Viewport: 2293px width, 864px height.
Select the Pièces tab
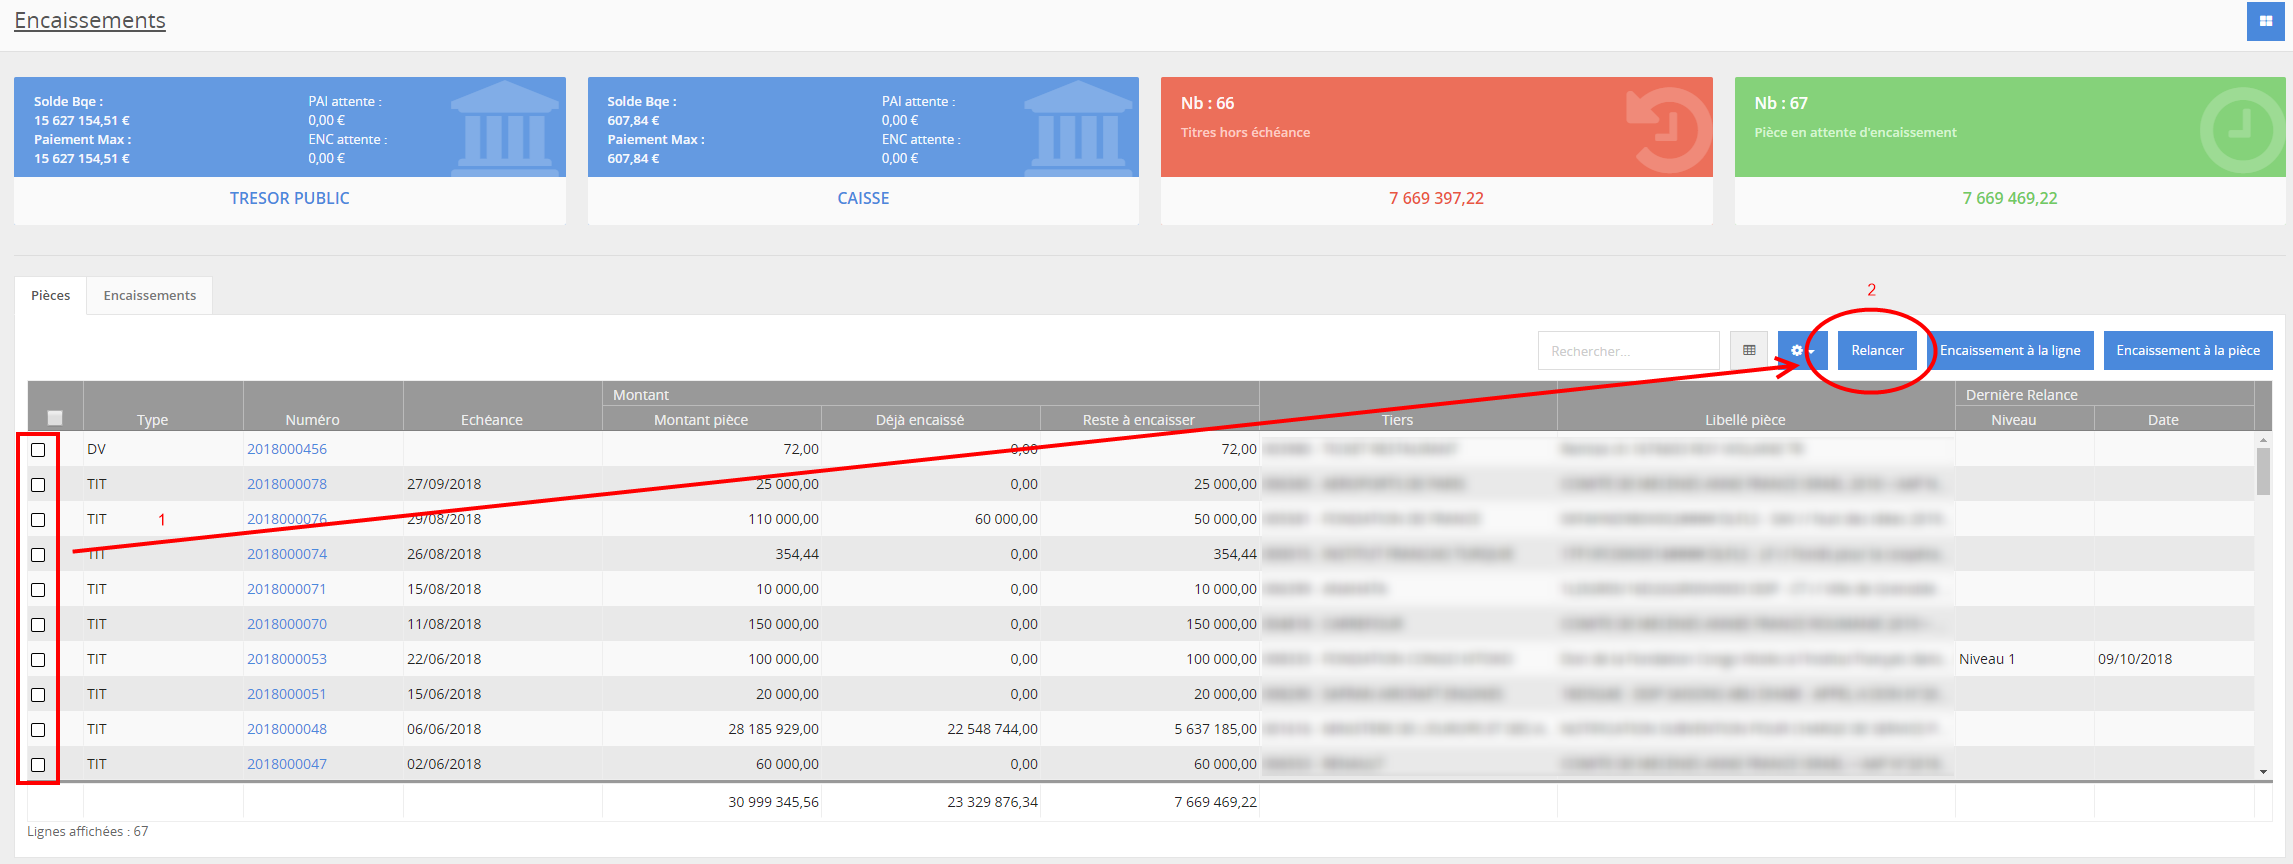pos(50,295)
